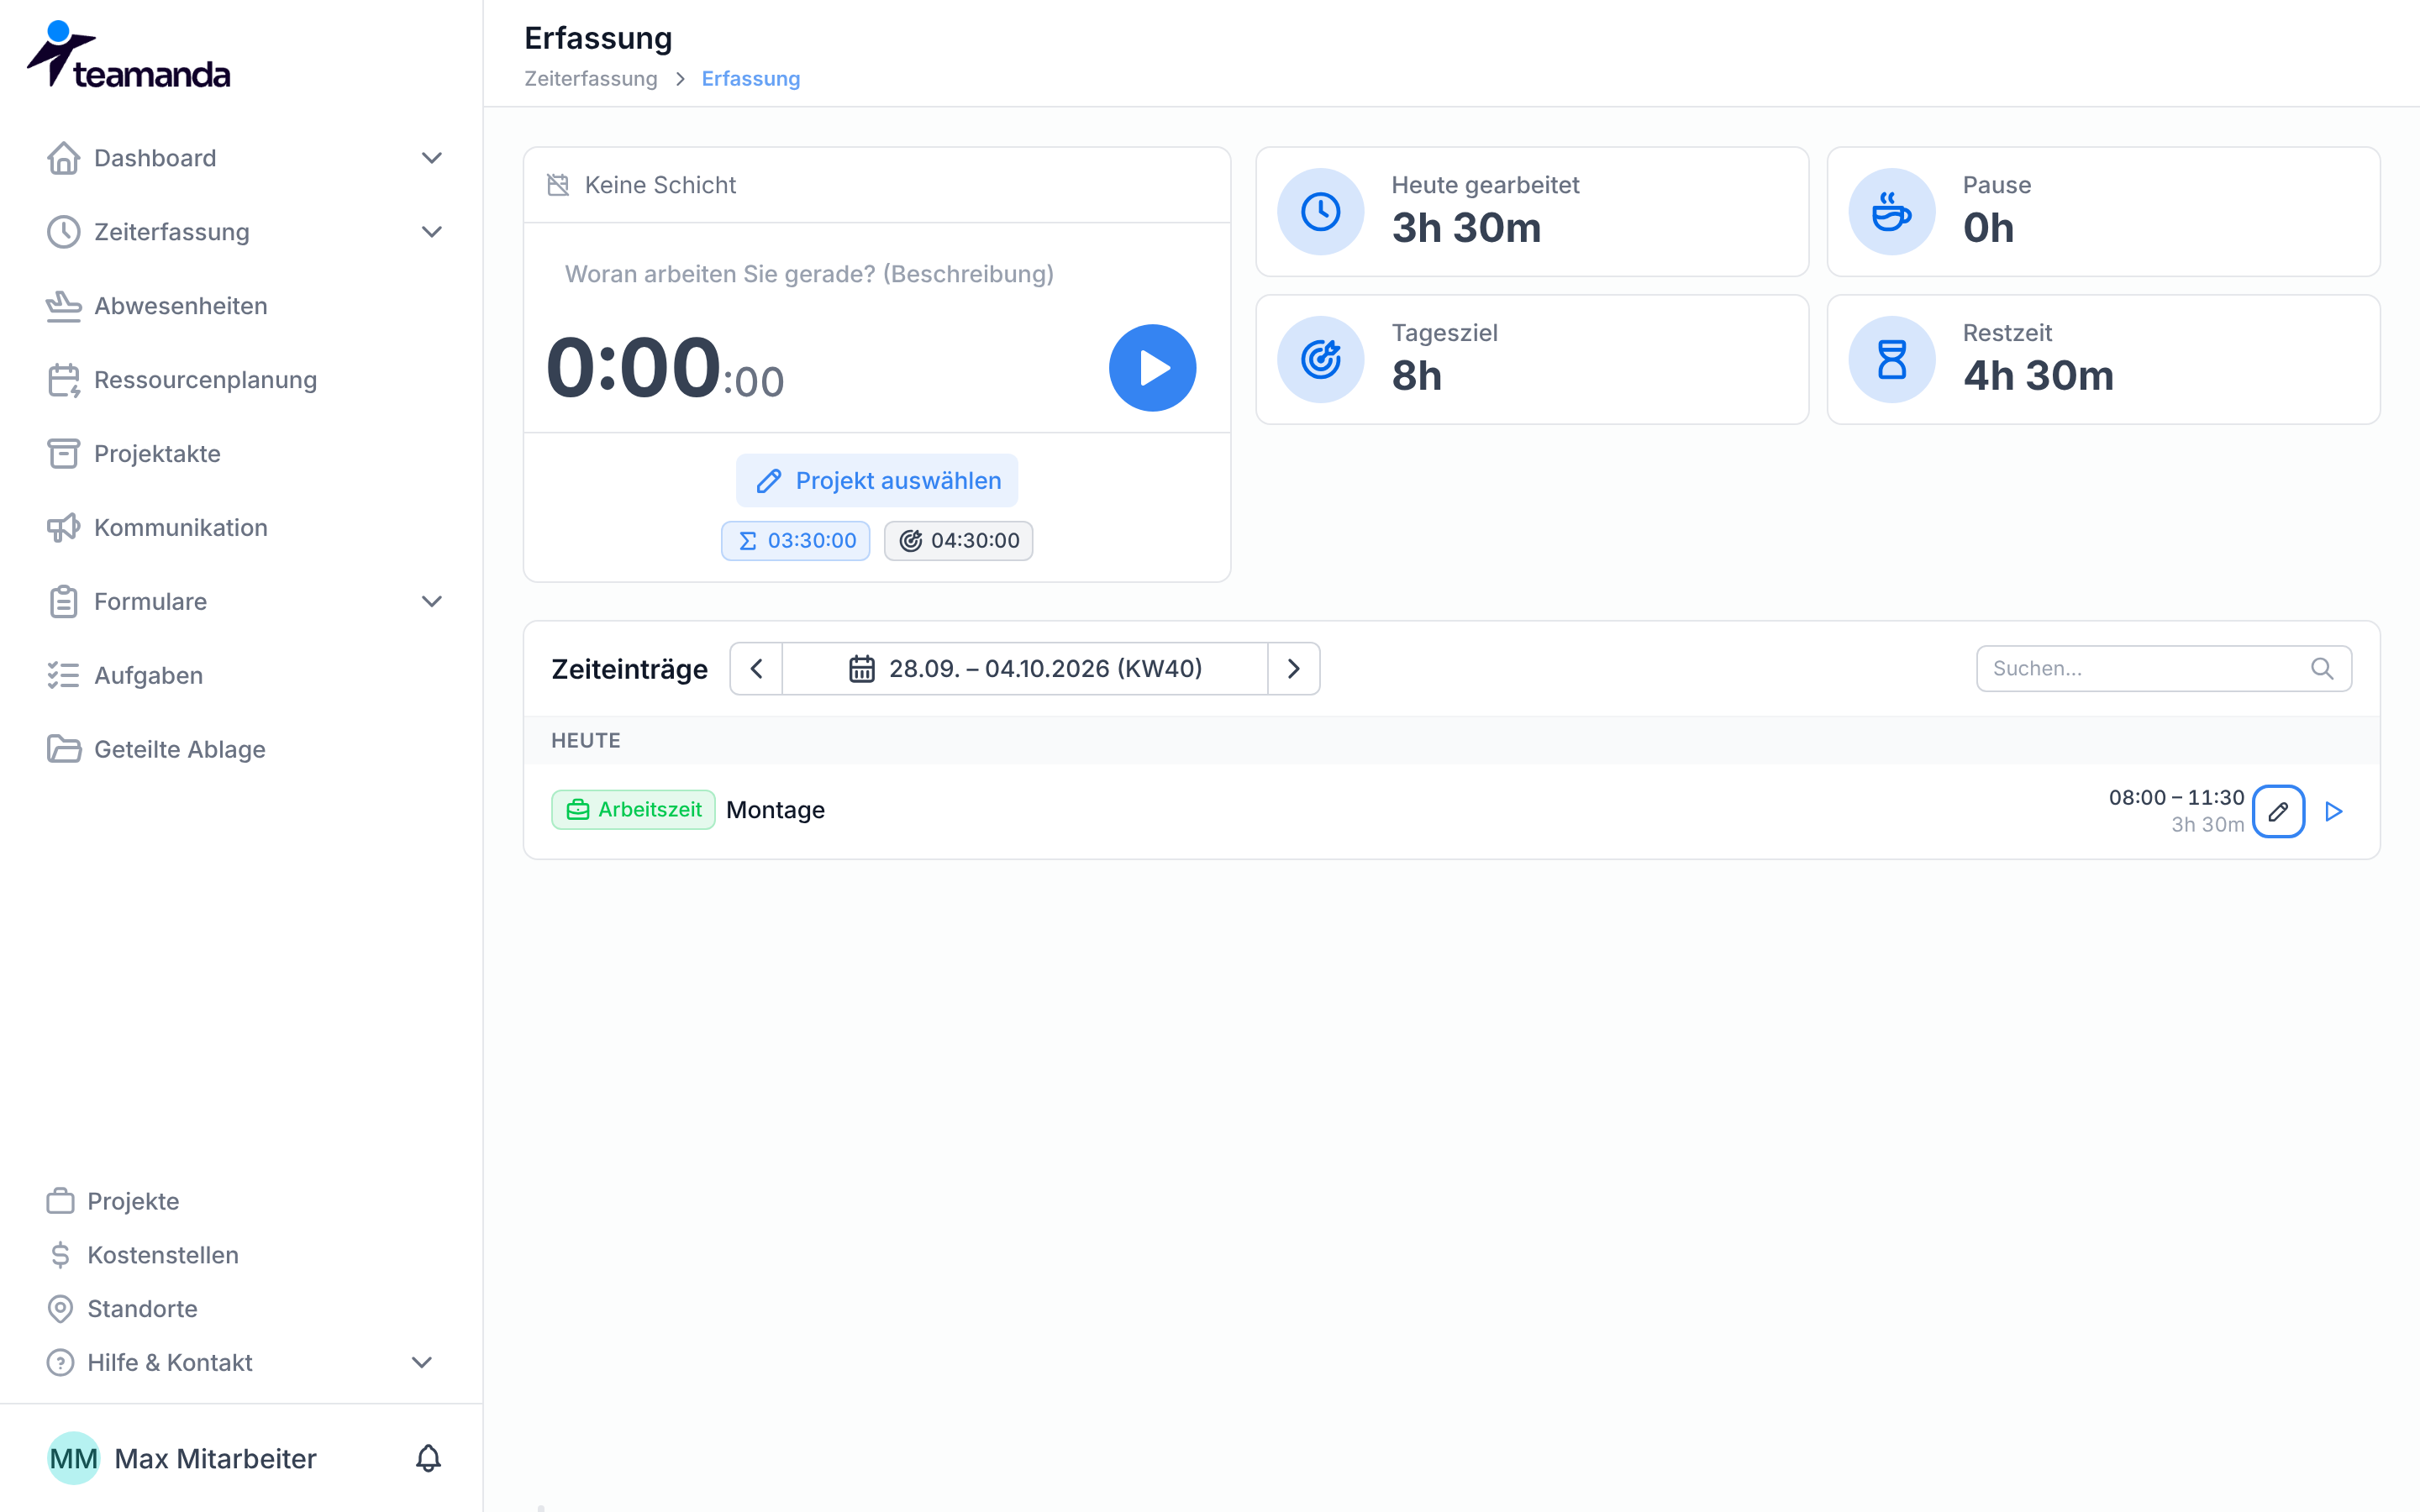This screenshot has height=1512, width=2420.
Task: Click the Arbeitszeit tag on Montage entry
Action: (633, 809)
